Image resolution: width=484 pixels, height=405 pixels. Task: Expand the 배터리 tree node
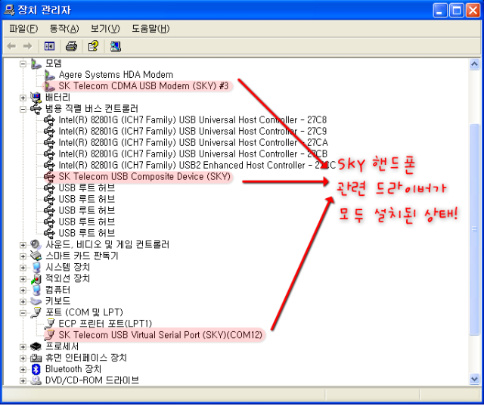23,98
